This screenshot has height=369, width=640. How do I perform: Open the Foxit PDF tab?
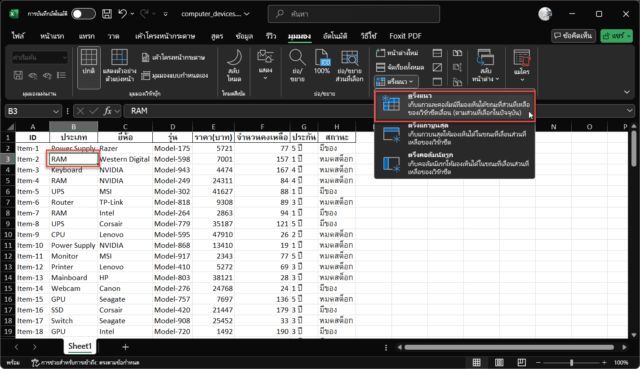click(405, 36)
